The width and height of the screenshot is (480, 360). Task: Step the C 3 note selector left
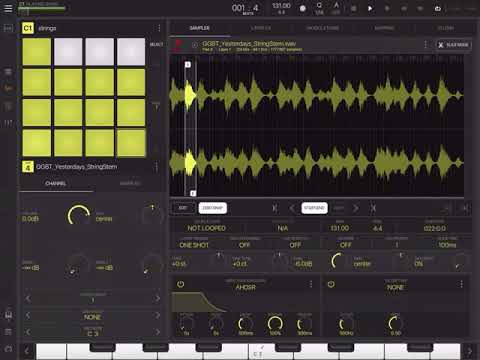28,332
